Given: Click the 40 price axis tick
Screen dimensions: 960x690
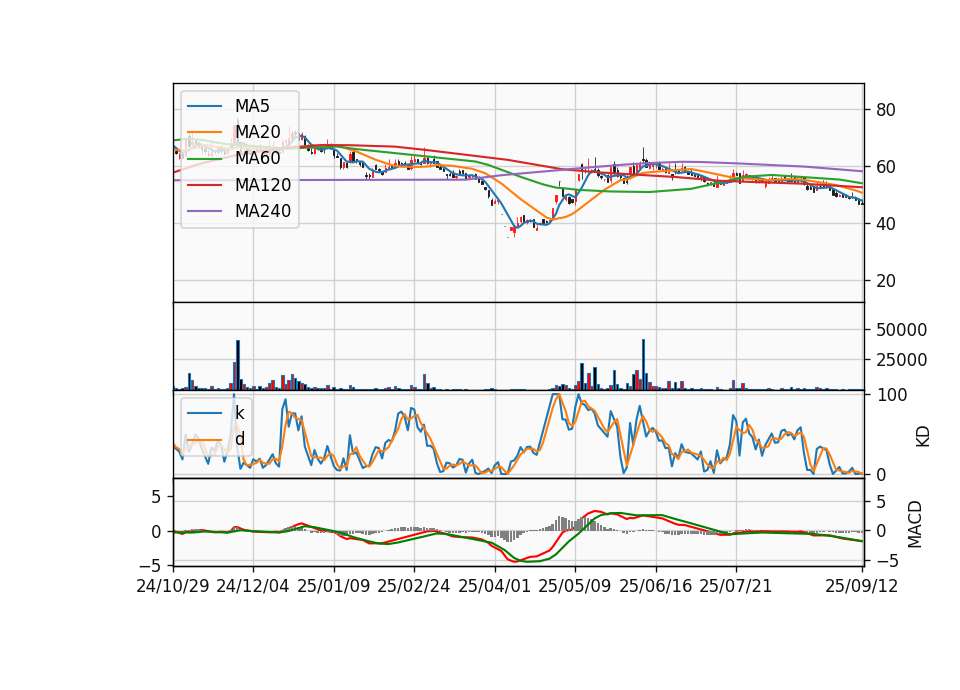Looking at the screenshot, I should (886, 224).
